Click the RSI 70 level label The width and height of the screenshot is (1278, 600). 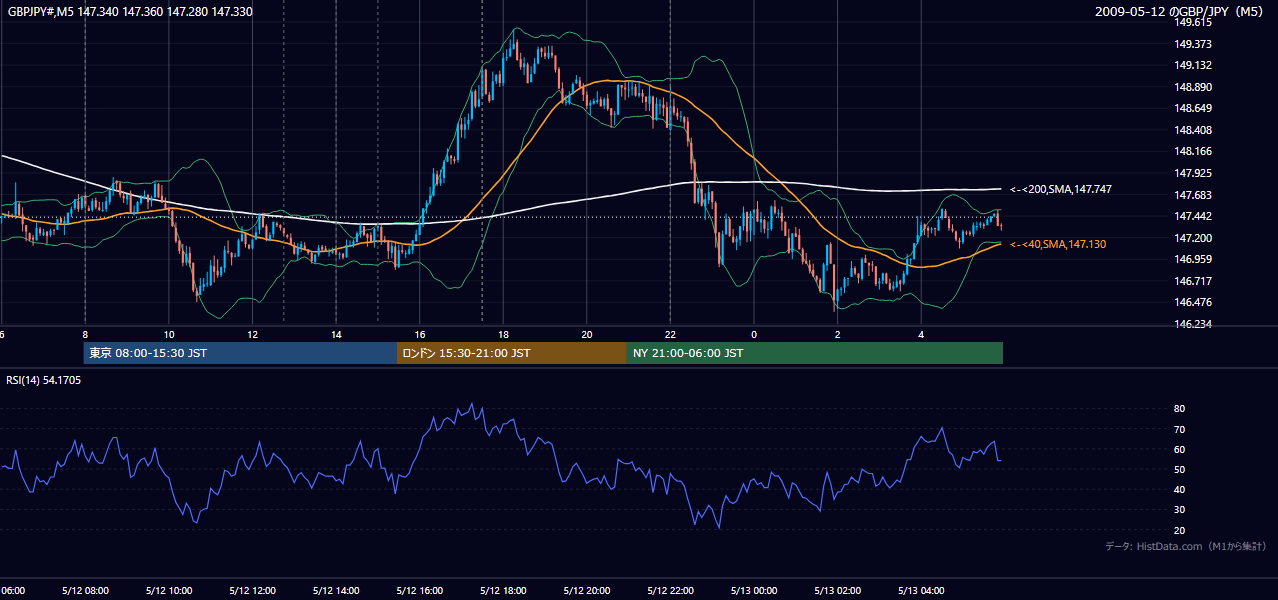point(1180,429)
